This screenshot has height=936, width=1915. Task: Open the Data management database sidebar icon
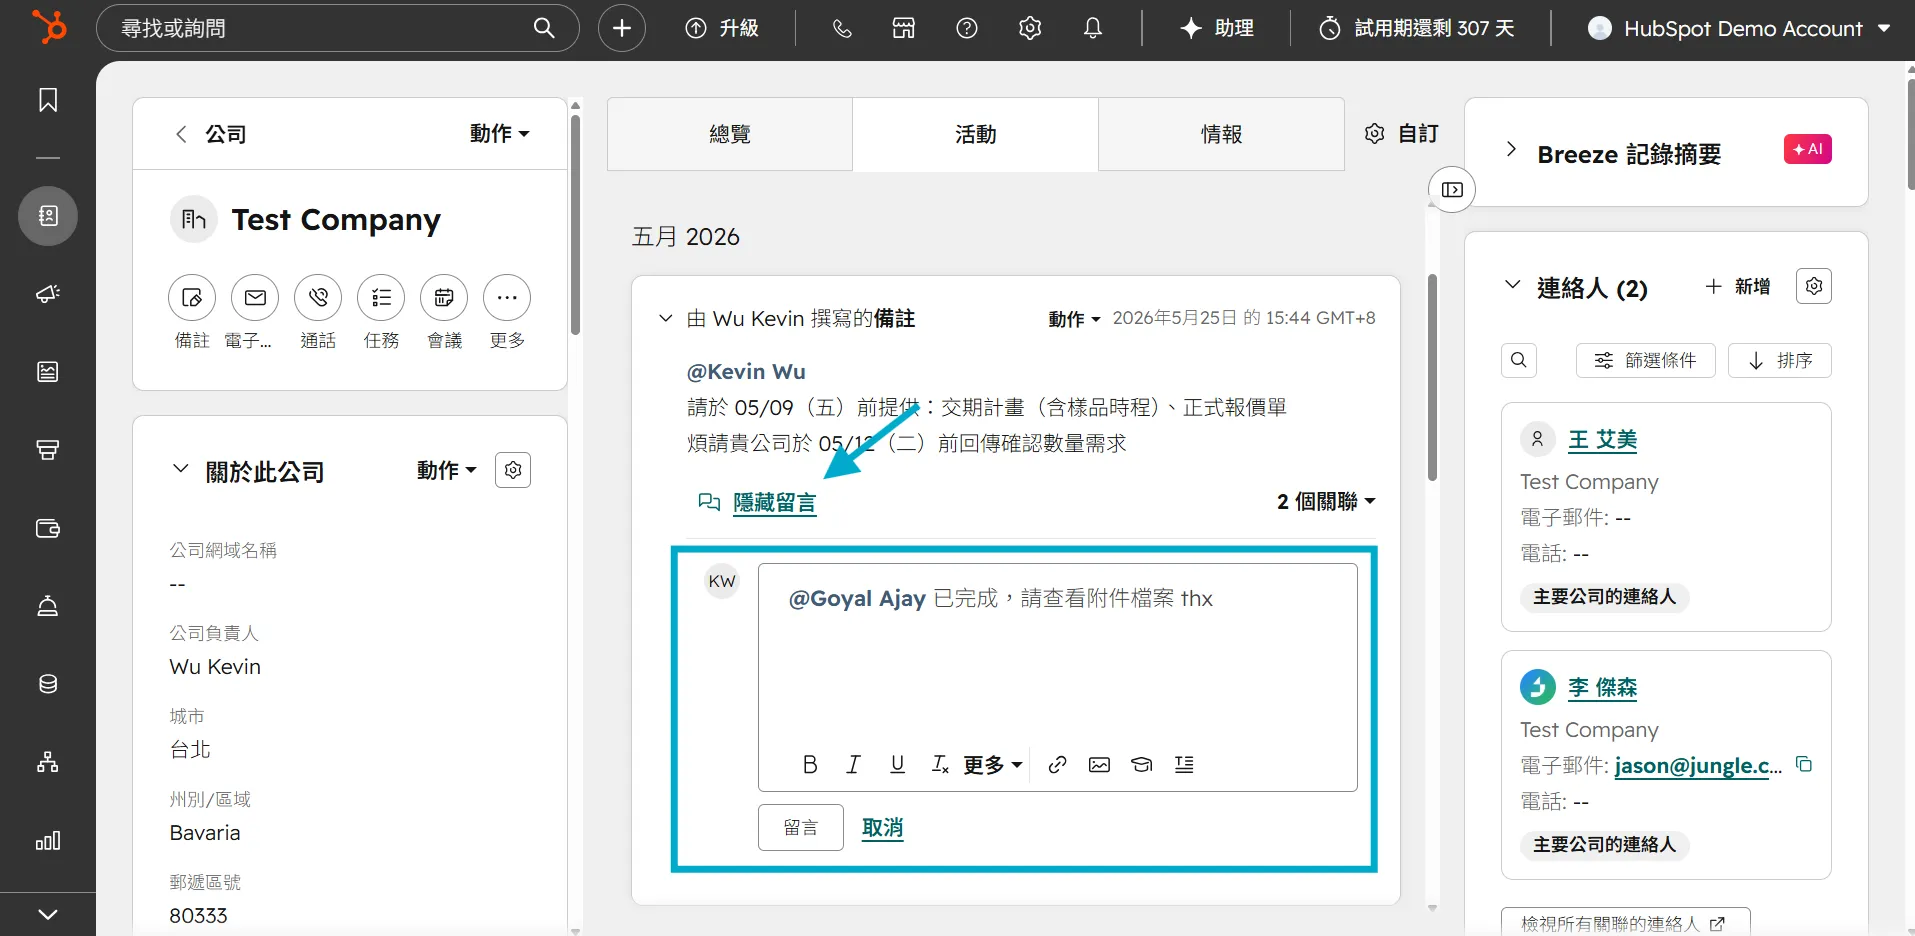48,684
